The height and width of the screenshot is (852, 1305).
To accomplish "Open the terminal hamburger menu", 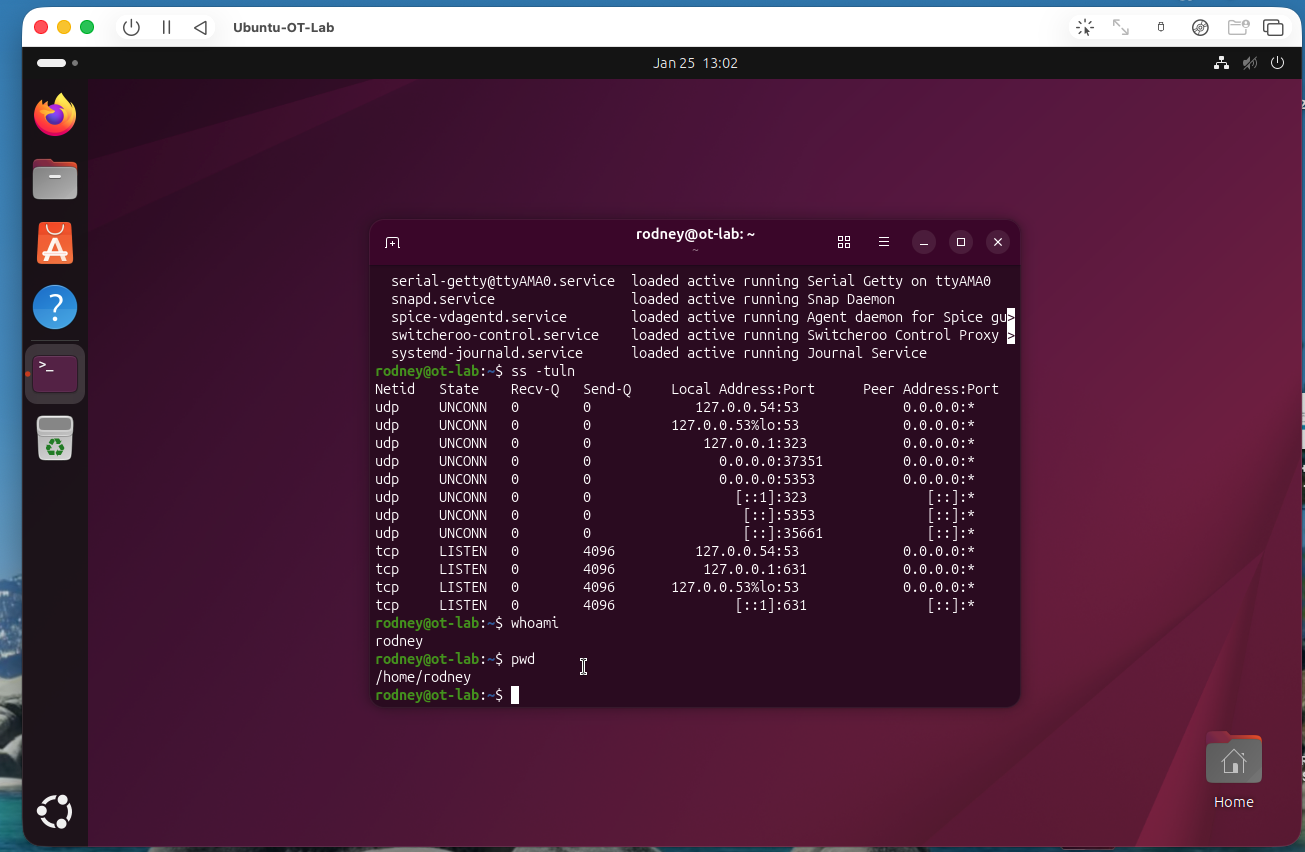I will pyautogui.click(x=884, y=242).
